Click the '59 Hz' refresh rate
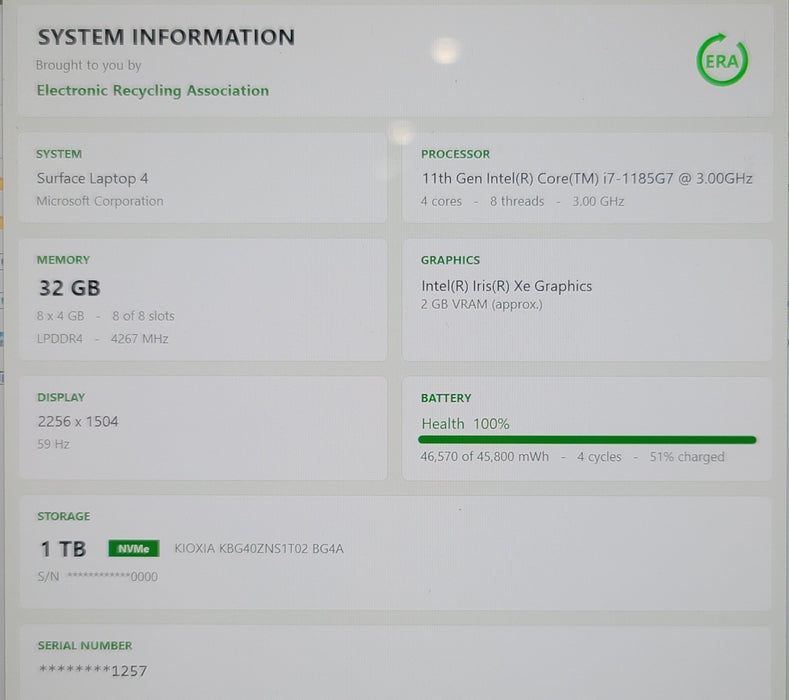This screenshot has height=700, width=789. tap(53, 444)
